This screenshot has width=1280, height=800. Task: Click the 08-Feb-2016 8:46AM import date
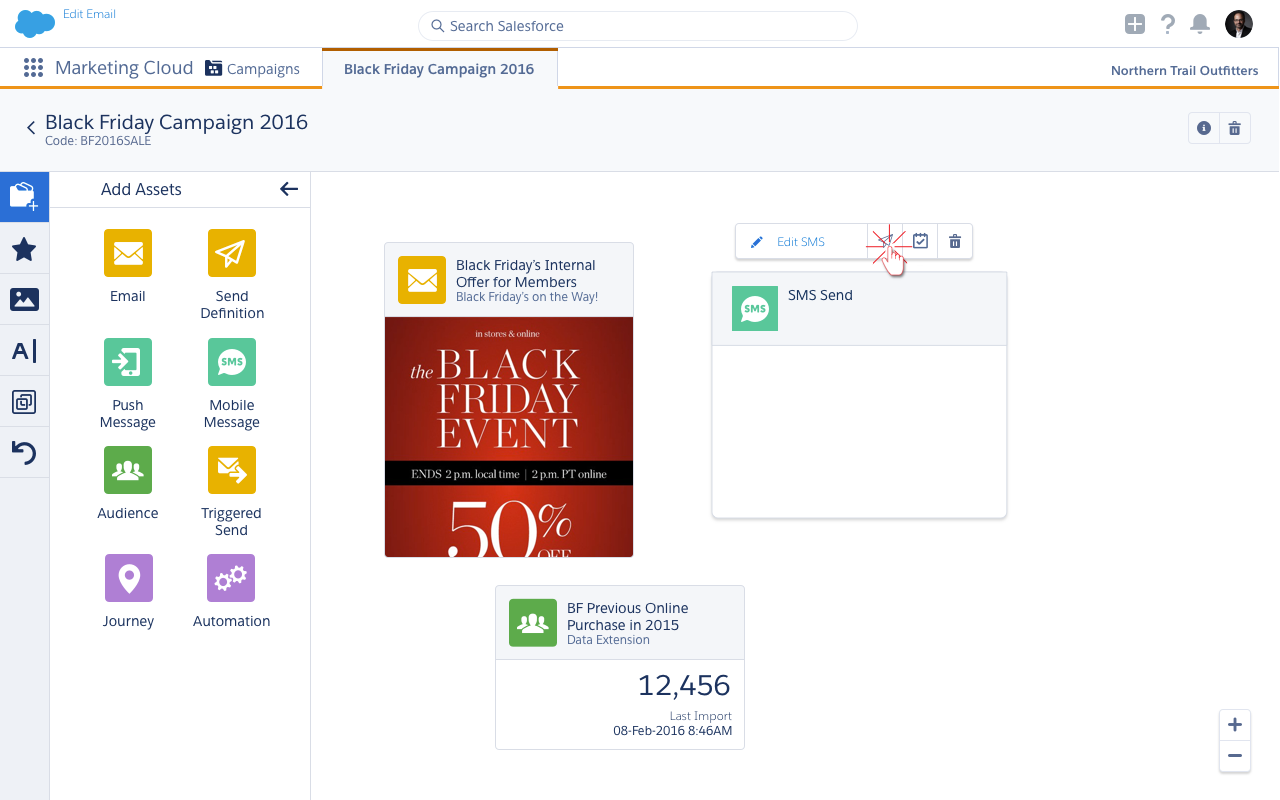pyautogui.click(x=672, y=731)
